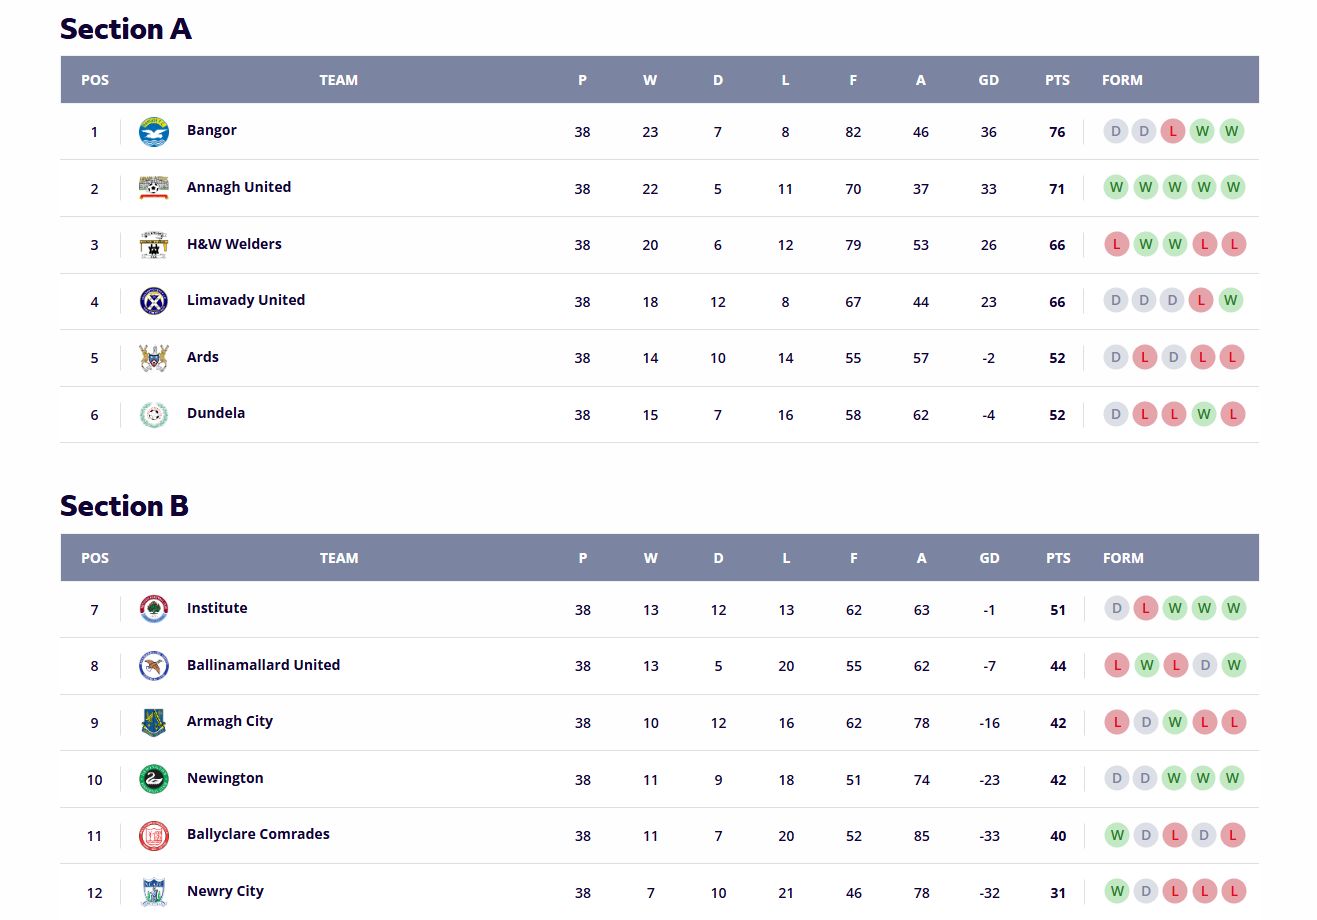Viewport: 1317px width, 920px height.
Task: Click the Newington club crest
Action: point(154,779)
